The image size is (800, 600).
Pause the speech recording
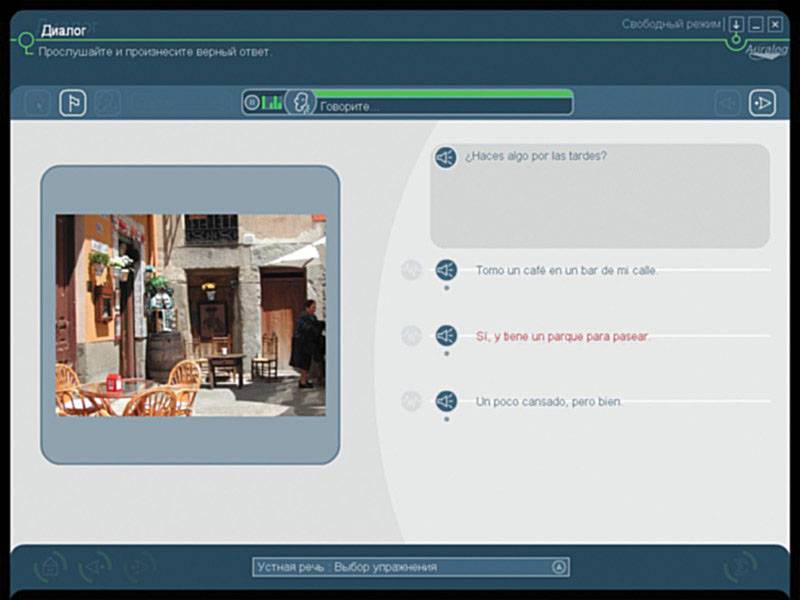(x=252, y=103)
